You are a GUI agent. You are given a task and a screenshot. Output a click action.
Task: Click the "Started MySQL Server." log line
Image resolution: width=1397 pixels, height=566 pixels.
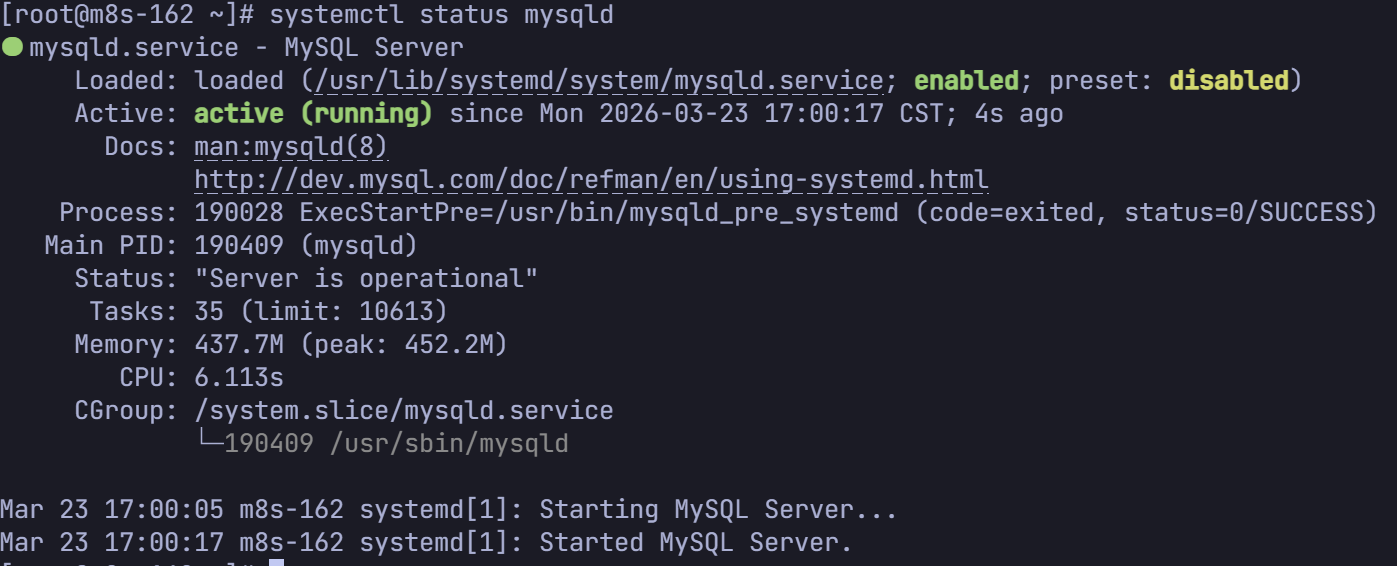pos(696,542)
